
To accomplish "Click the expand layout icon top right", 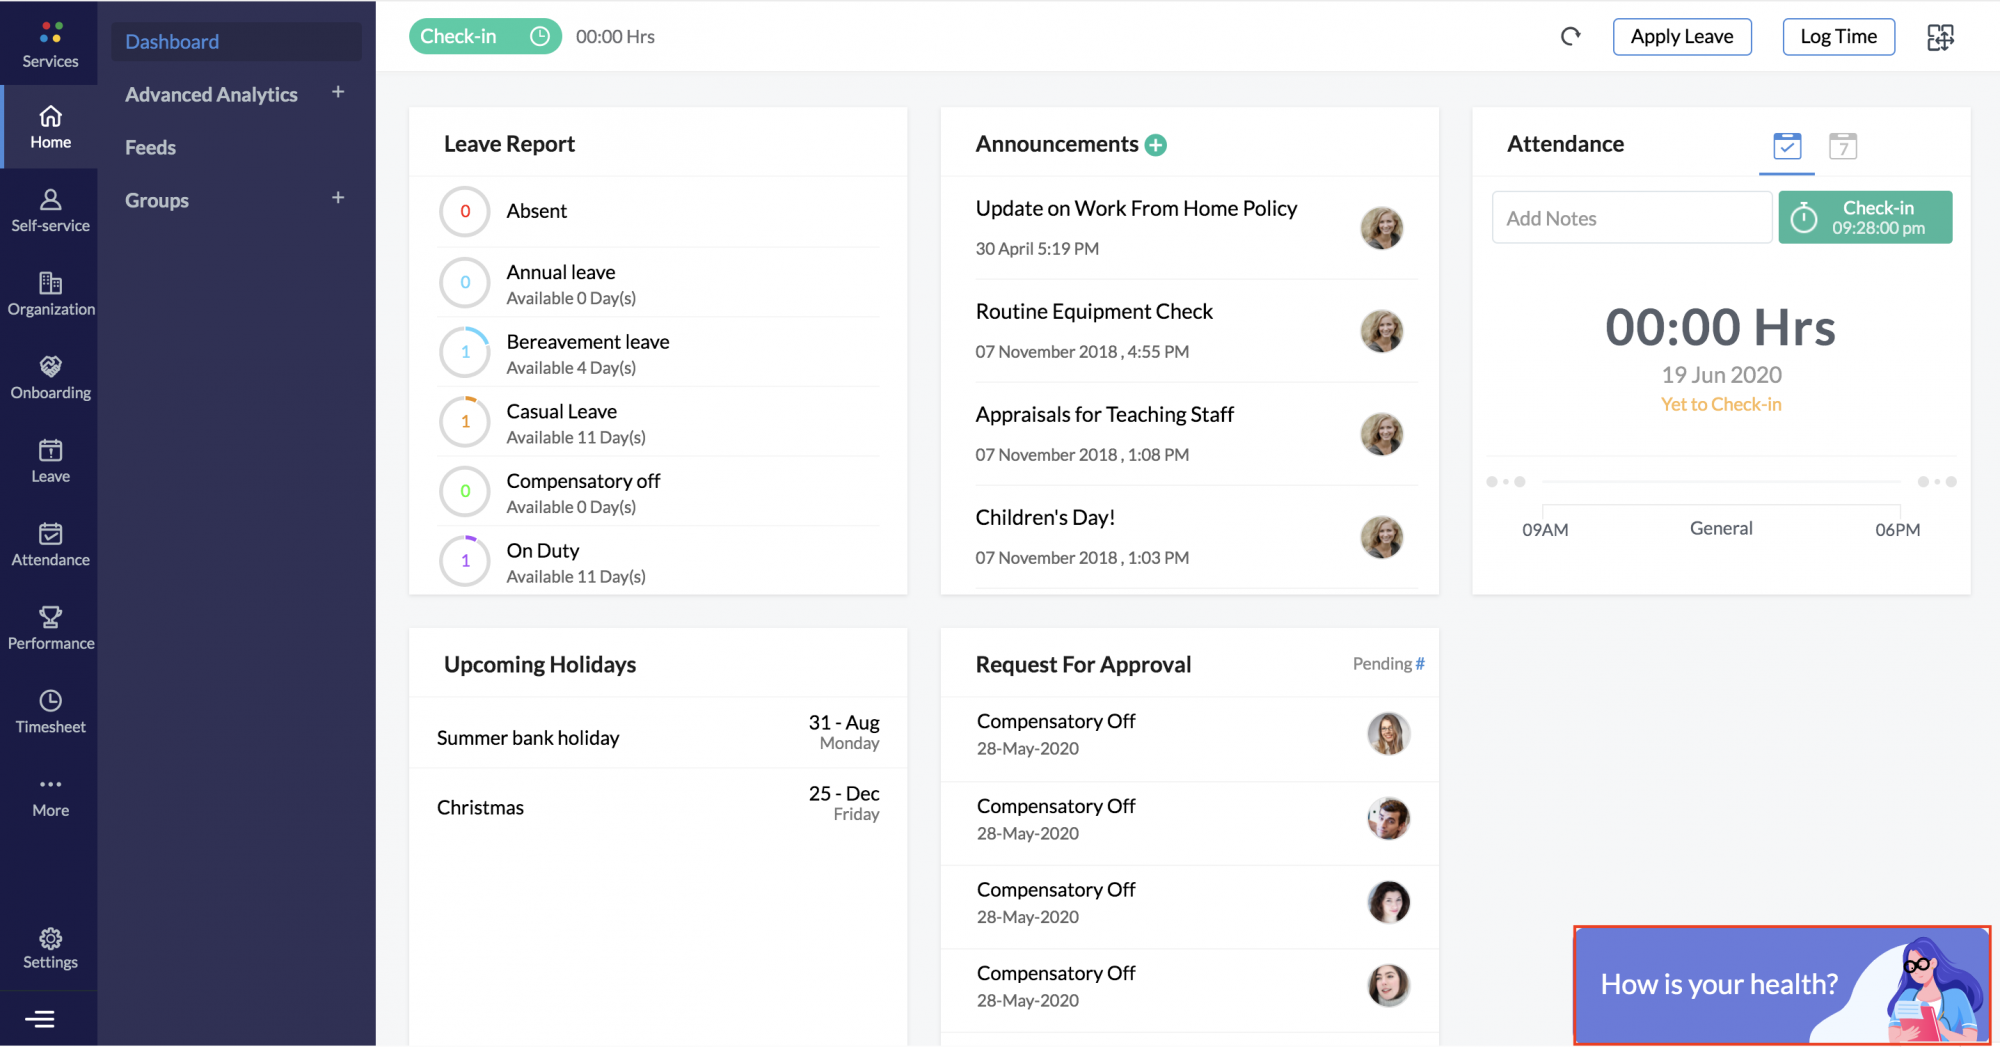I will coord(1940,37).
